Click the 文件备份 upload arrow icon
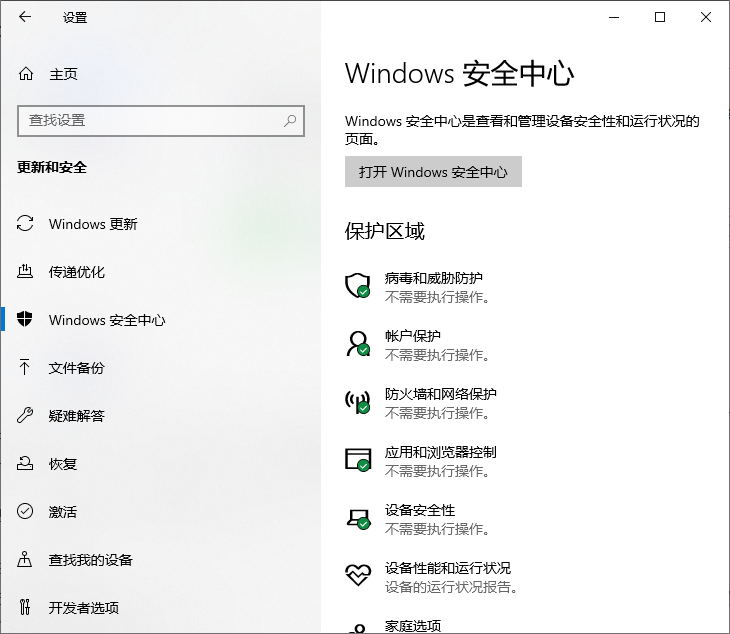730x634 pixels. (x=25, y=367)
